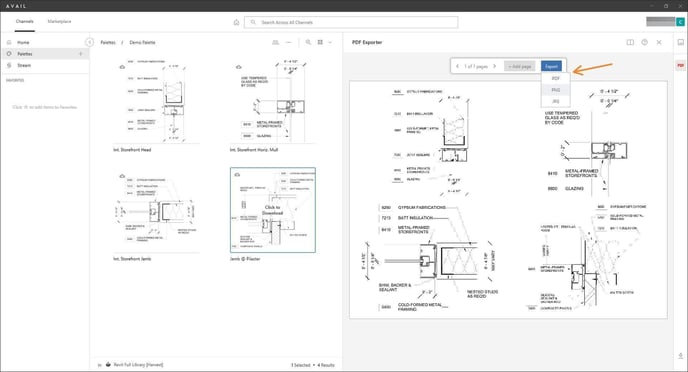Click the home icon beside search bar
The height and width of the screenshot is (372, 688).
236,22
